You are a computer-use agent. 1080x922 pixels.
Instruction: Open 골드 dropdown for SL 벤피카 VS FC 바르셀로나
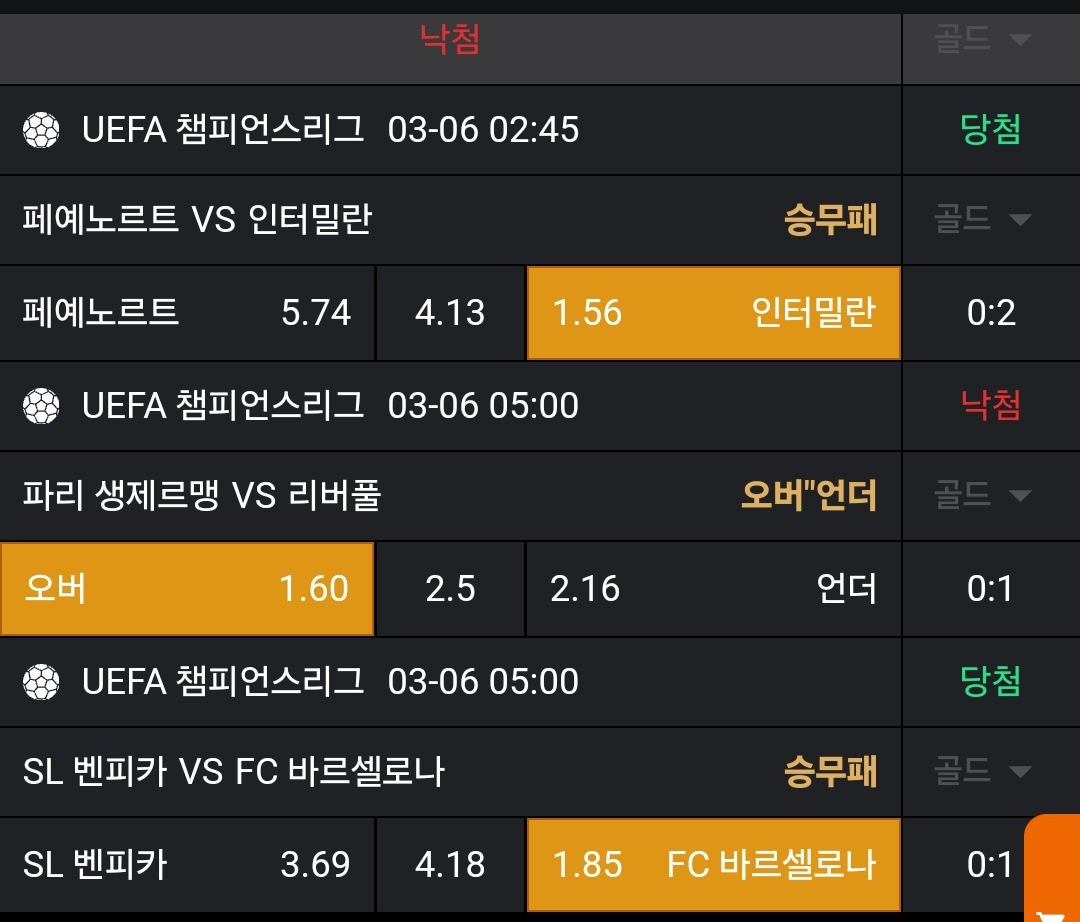click(x=982, y=771)
